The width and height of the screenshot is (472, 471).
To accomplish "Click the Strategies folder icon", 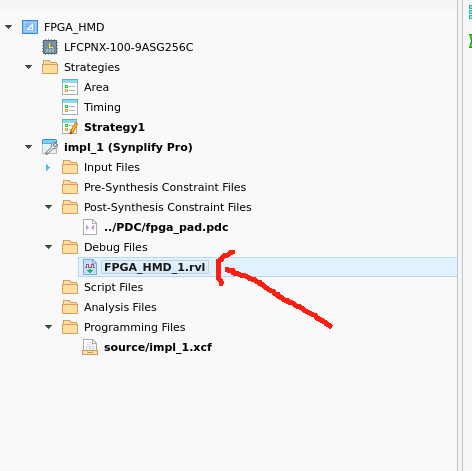I will click(x=50, y=67).
